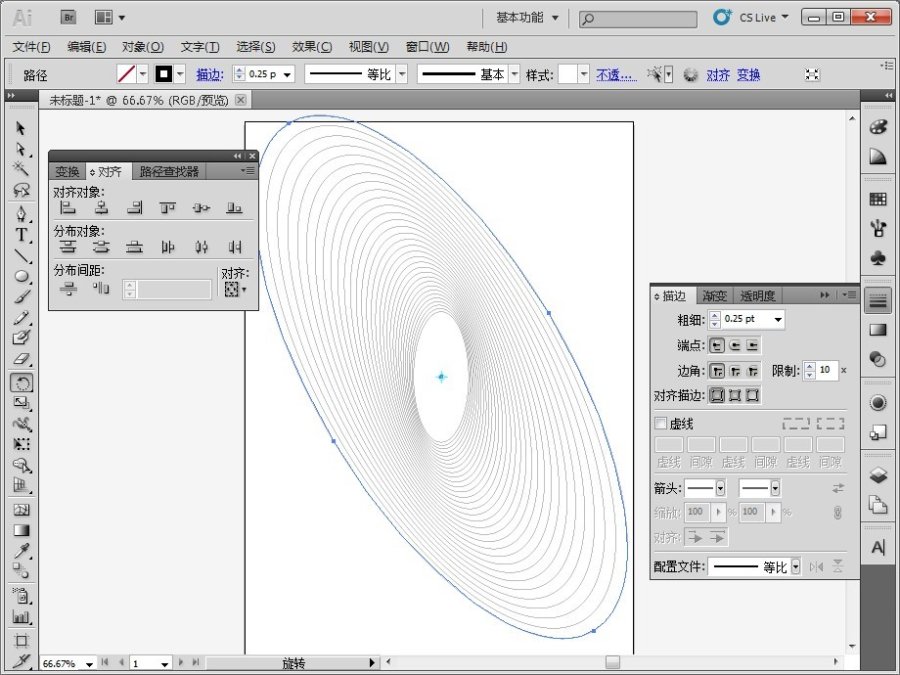Select the Line Segment tool
The image size is (900, 675).
21,255
